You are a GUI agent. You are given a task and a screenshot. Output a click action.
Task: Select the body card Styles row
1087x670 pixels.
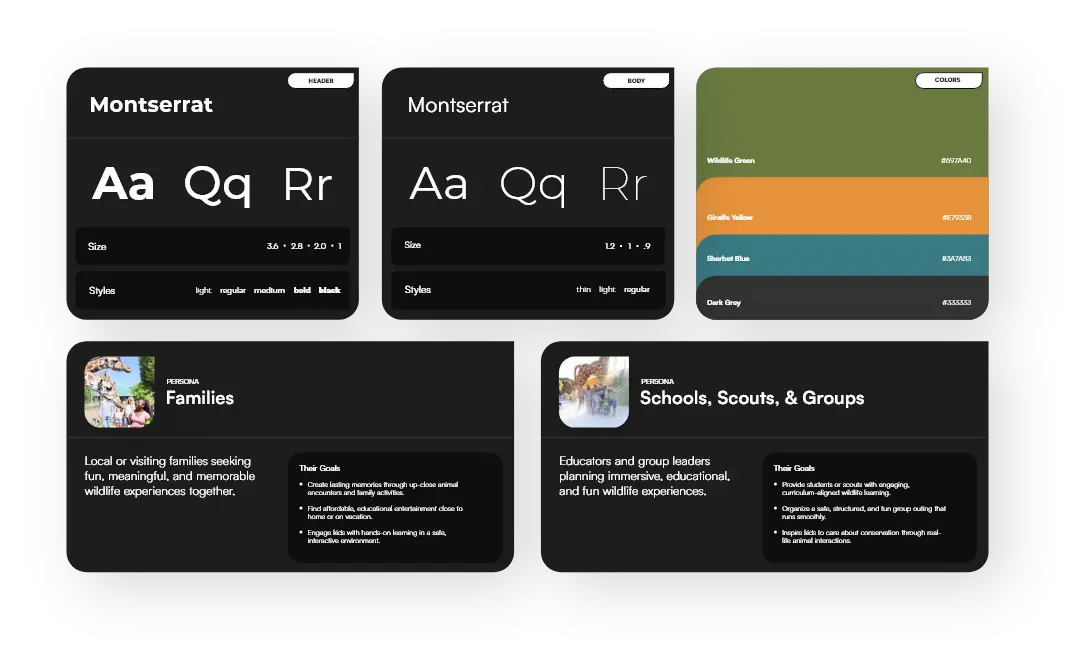point(527,290)
